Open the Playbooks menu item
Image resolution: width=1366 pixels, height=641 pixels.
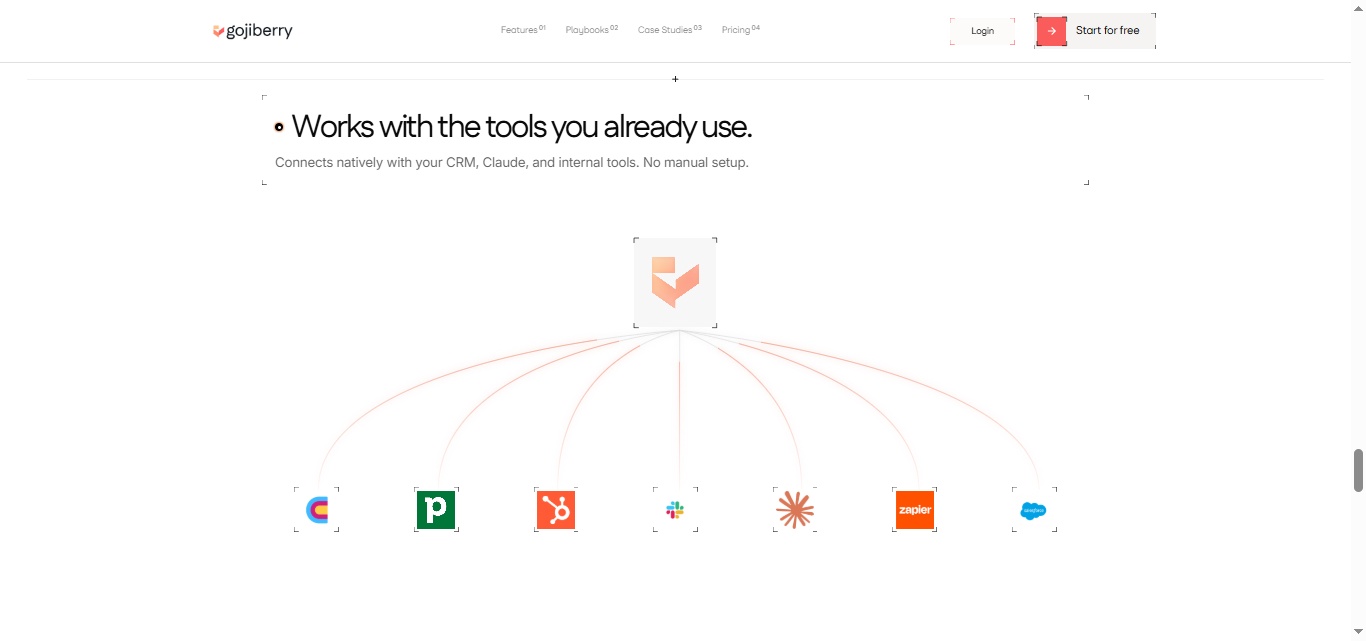(x=591, y=30)
